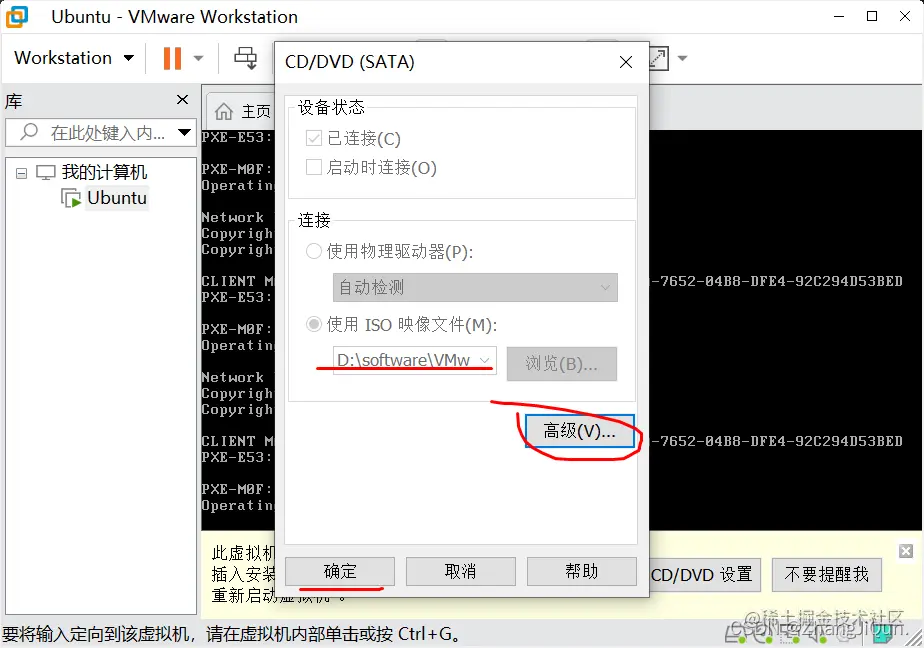Screen dimensions: 924x648
Task: Enable the 启动时连接(O) checkbox
Action: point(314,167)
